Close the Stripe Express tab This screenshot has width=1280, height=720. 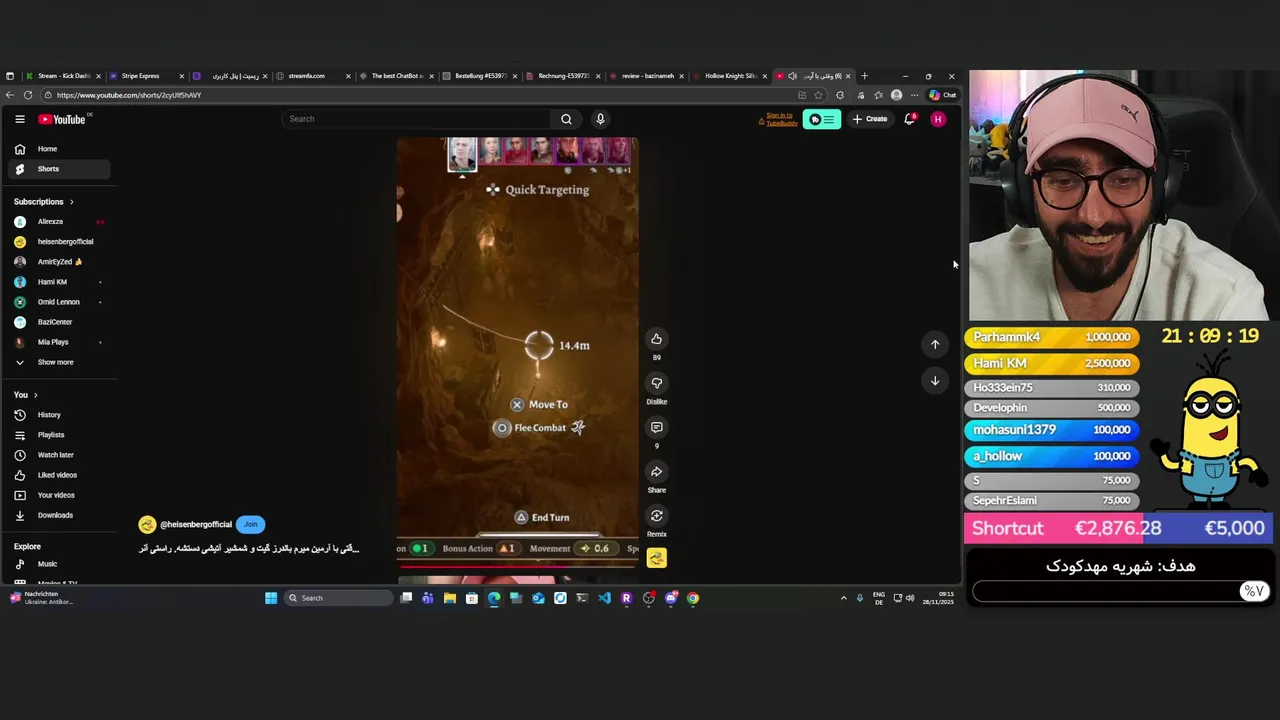point(181,76)
